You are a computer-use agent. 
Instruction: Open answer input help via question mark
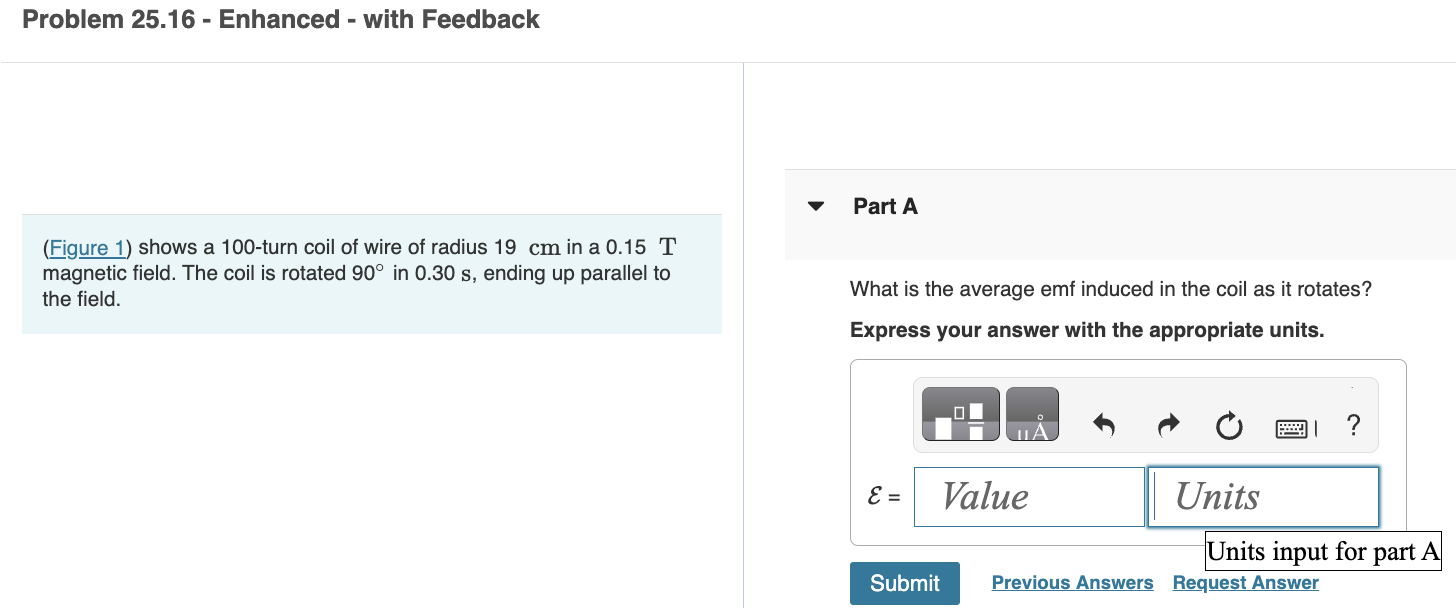tap(1352, 426)
